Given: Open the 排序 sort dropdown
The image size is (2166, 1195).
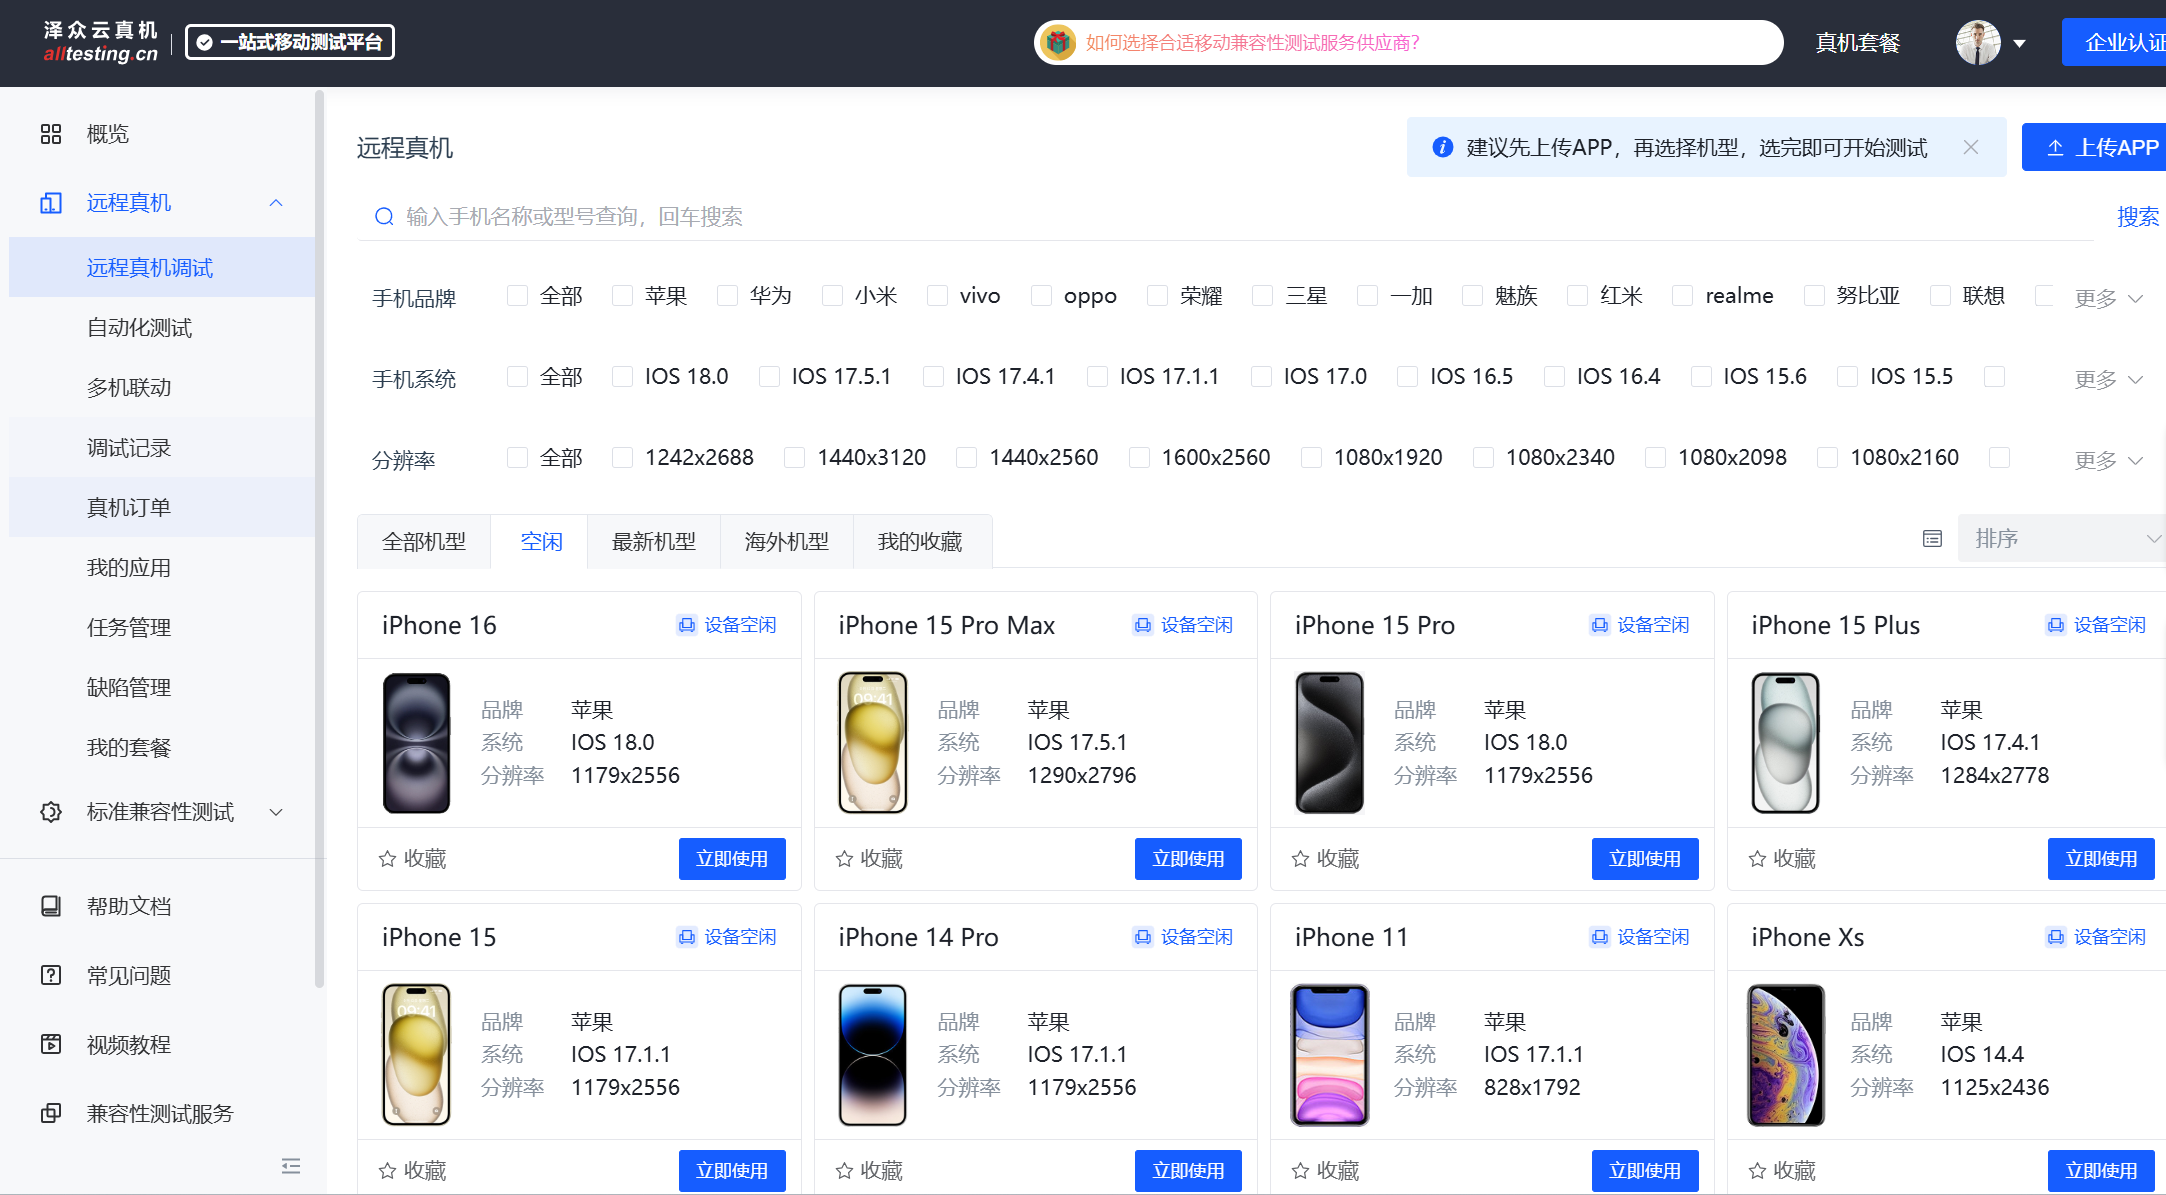Looking at the screenshot, I should pos(2062,539).
